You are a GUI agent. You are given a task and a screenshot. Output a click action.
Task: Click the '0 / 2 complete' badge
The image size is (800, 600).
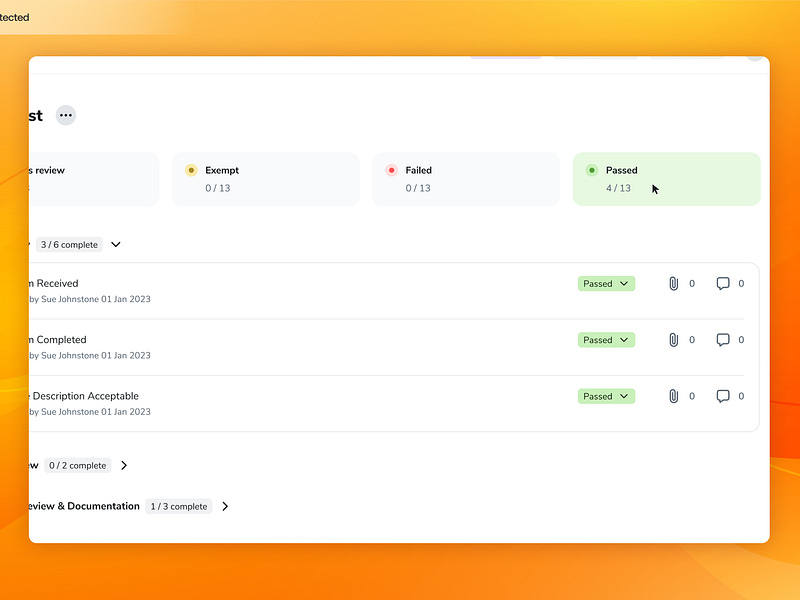pos(78,465)
